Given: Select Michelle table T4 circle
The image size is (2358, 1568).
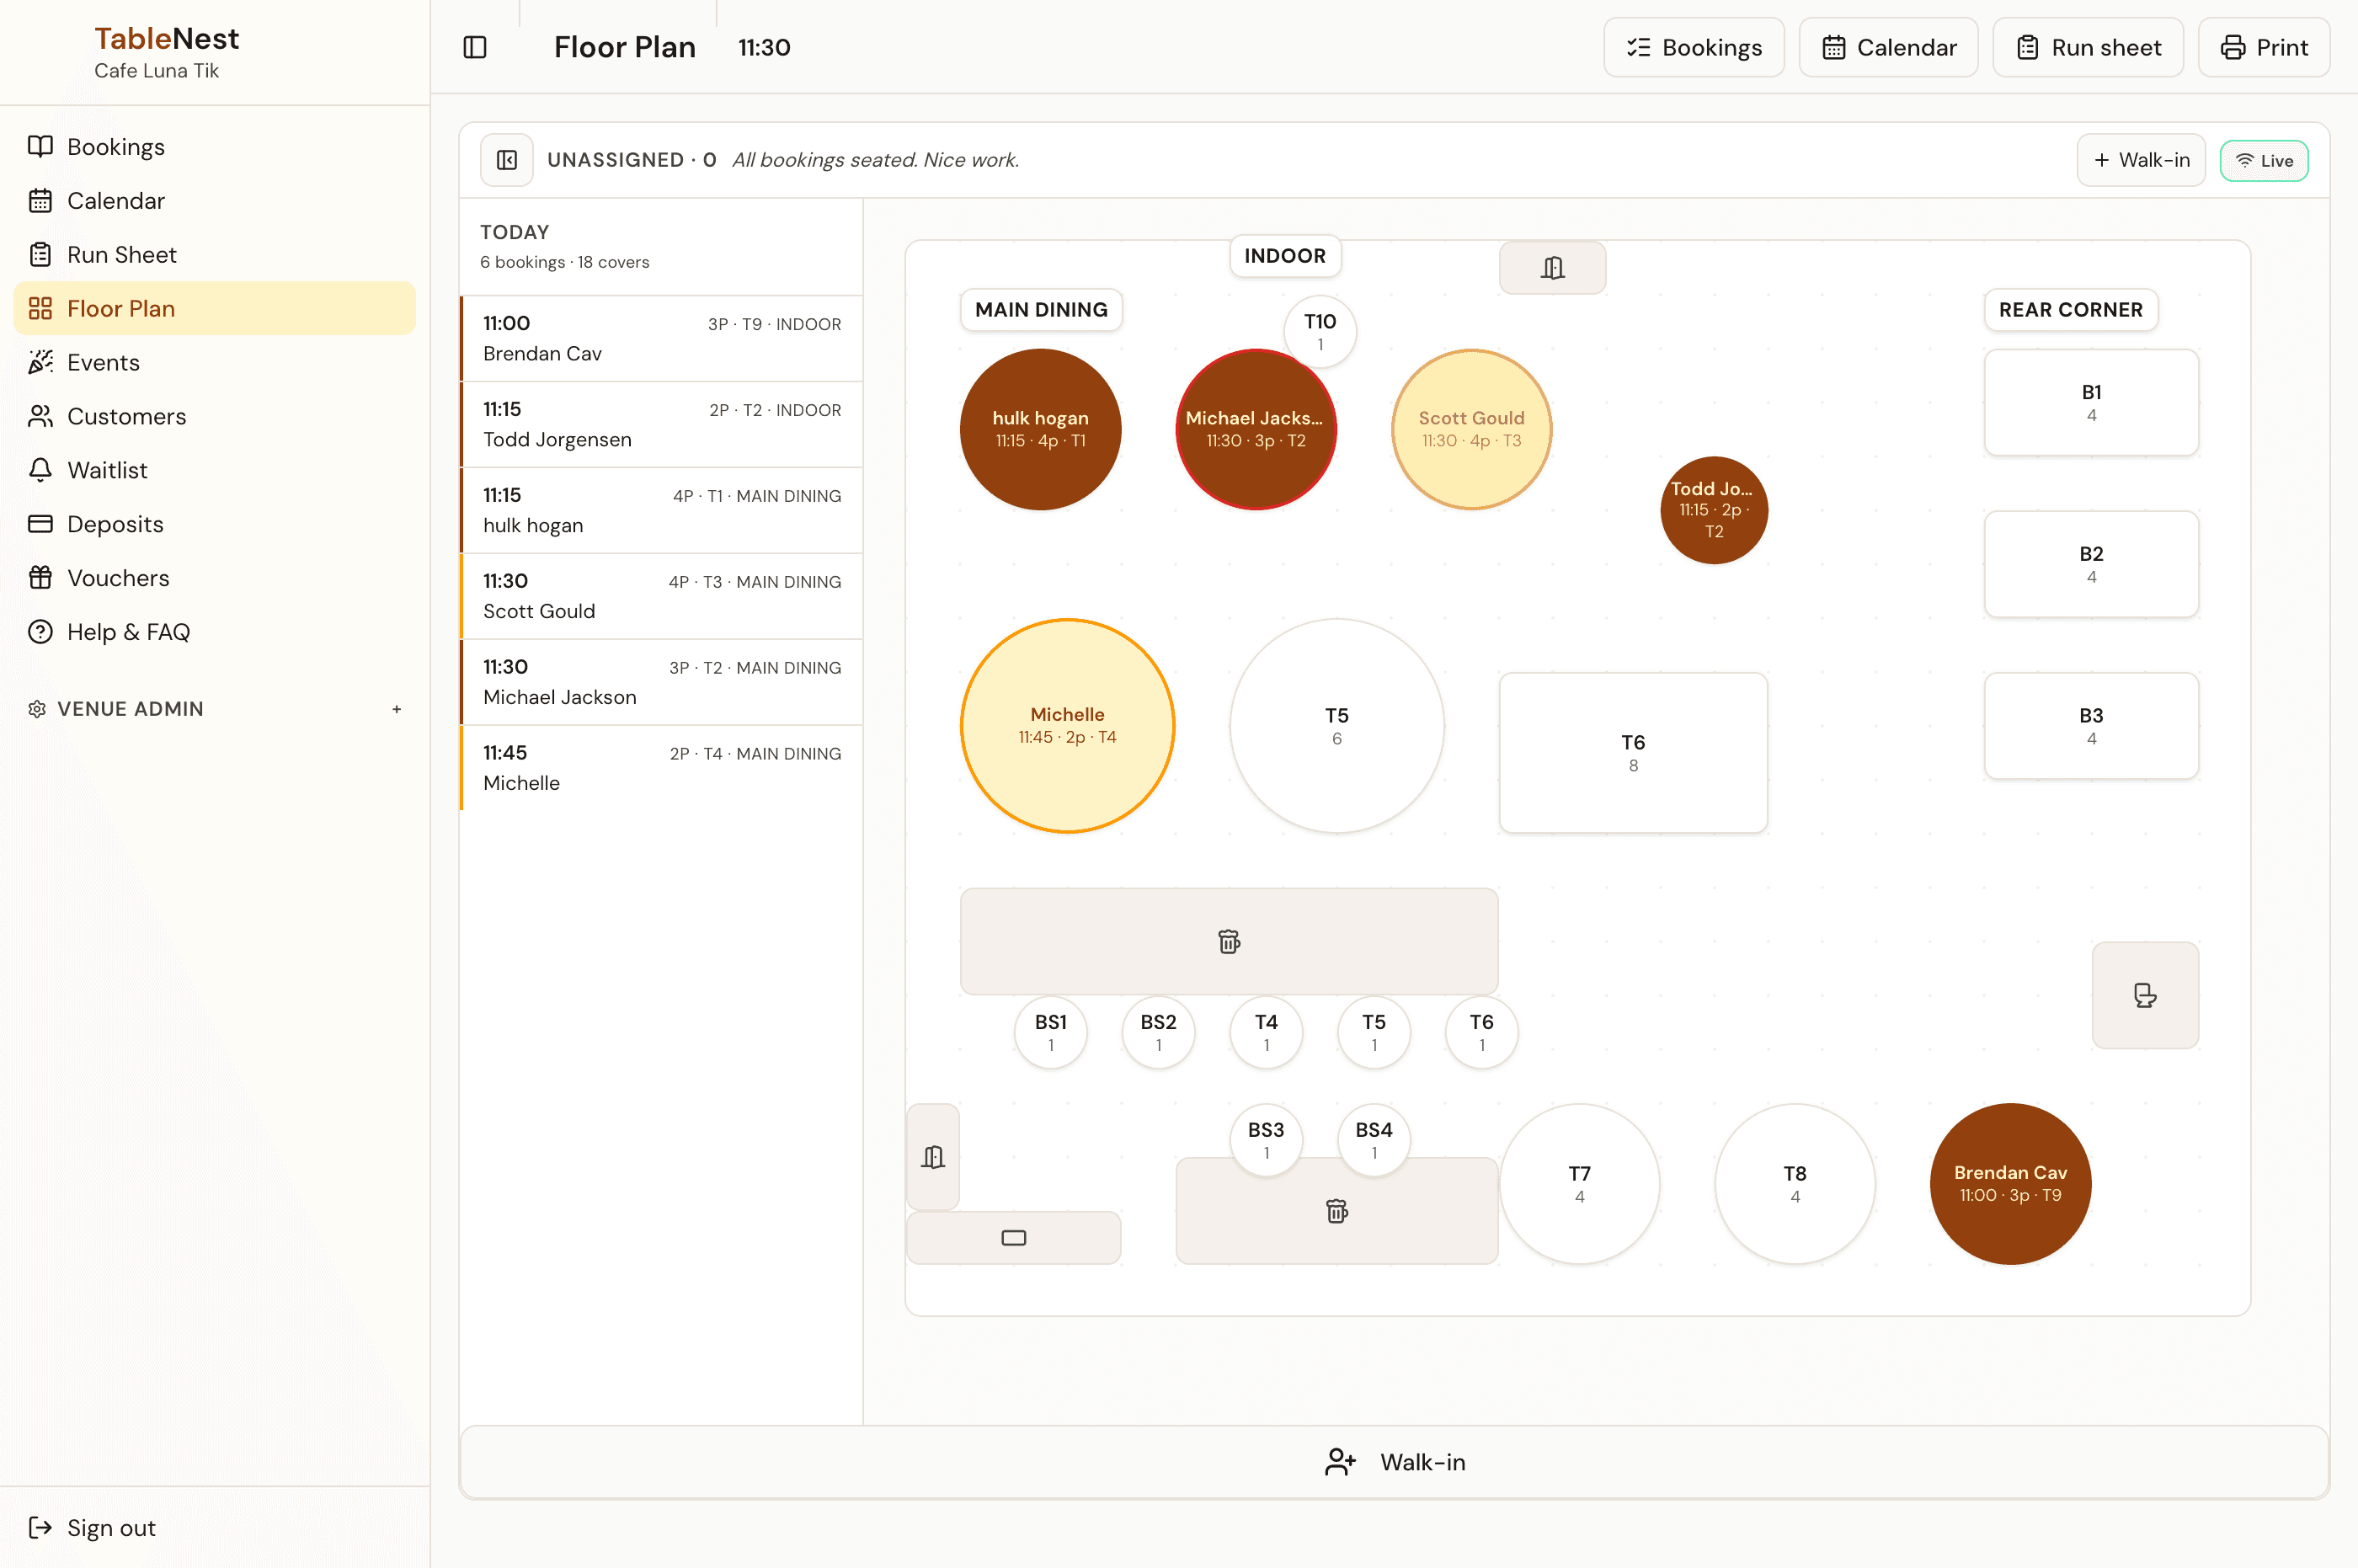Looking at the screenshot, I should [1067, 726].
